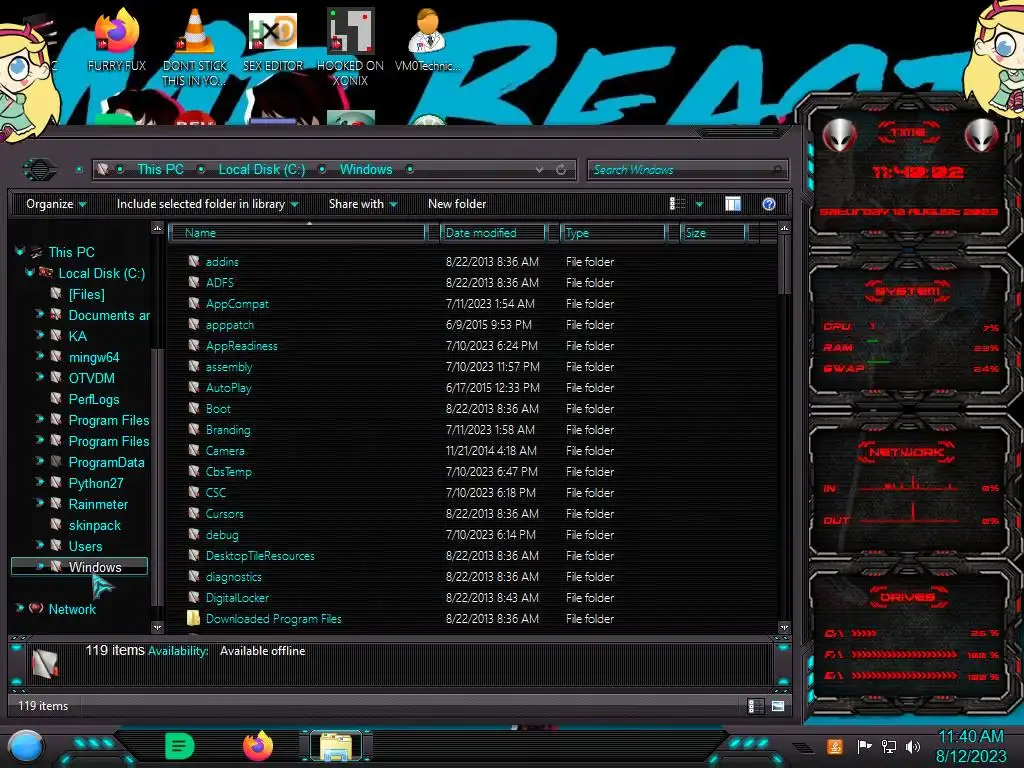Click the volume speaker tray icon

(913, 746)
